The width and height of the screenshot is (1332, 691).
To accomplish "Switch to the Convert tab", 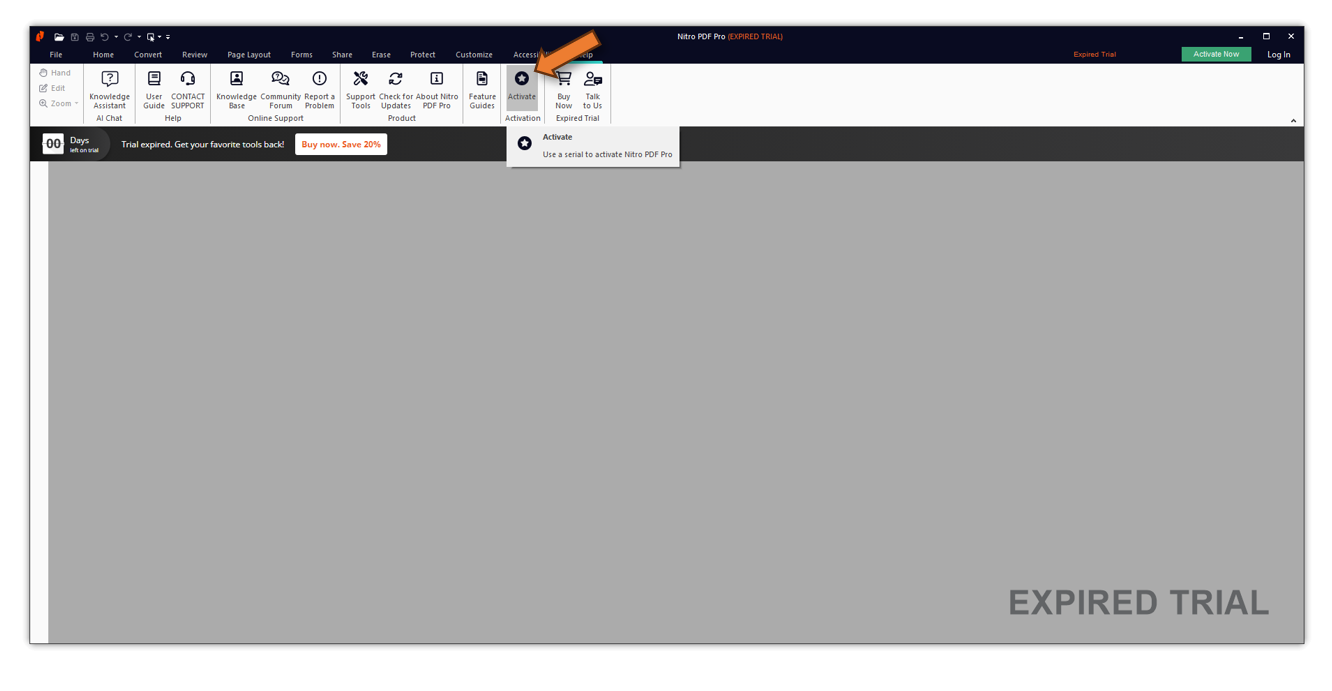I will (148, 55).
